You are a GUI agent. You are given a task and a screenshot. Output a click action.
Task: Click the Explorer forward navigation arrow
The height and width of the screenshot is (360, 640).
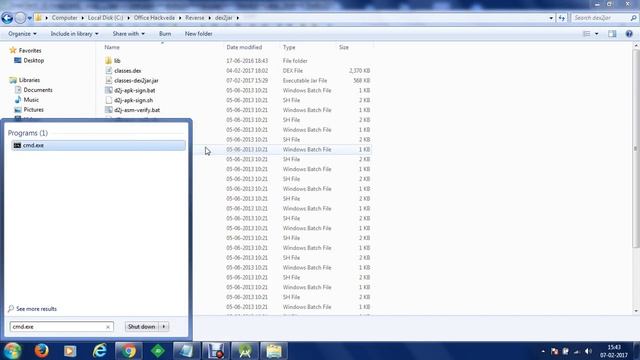pos(20,18)
